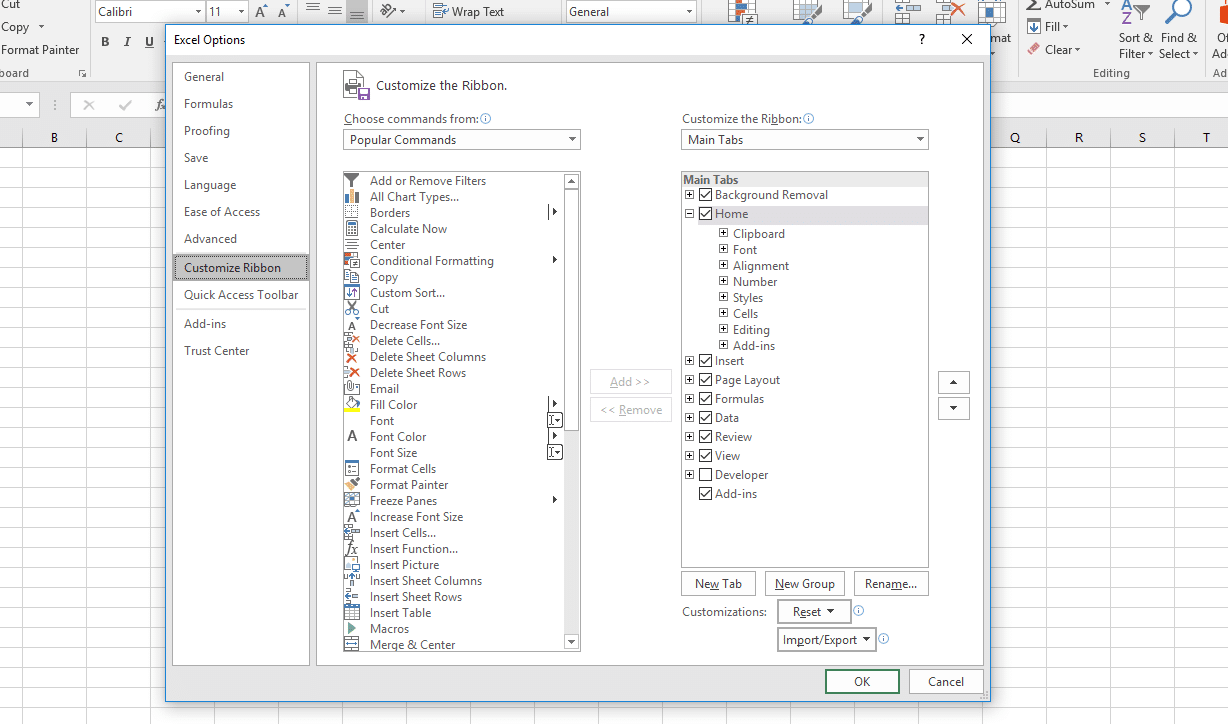This screenshot has height=724, width=1228.
Task: Toggle the Page Layout checkbox
Action: click(706, 380)
